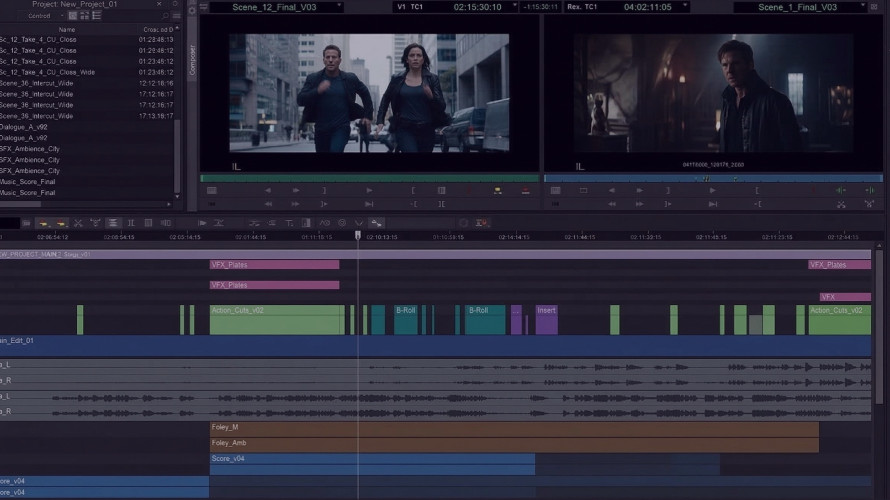
Task: Click Mark Clip icon under source monitor
Action: click(442, 191)
